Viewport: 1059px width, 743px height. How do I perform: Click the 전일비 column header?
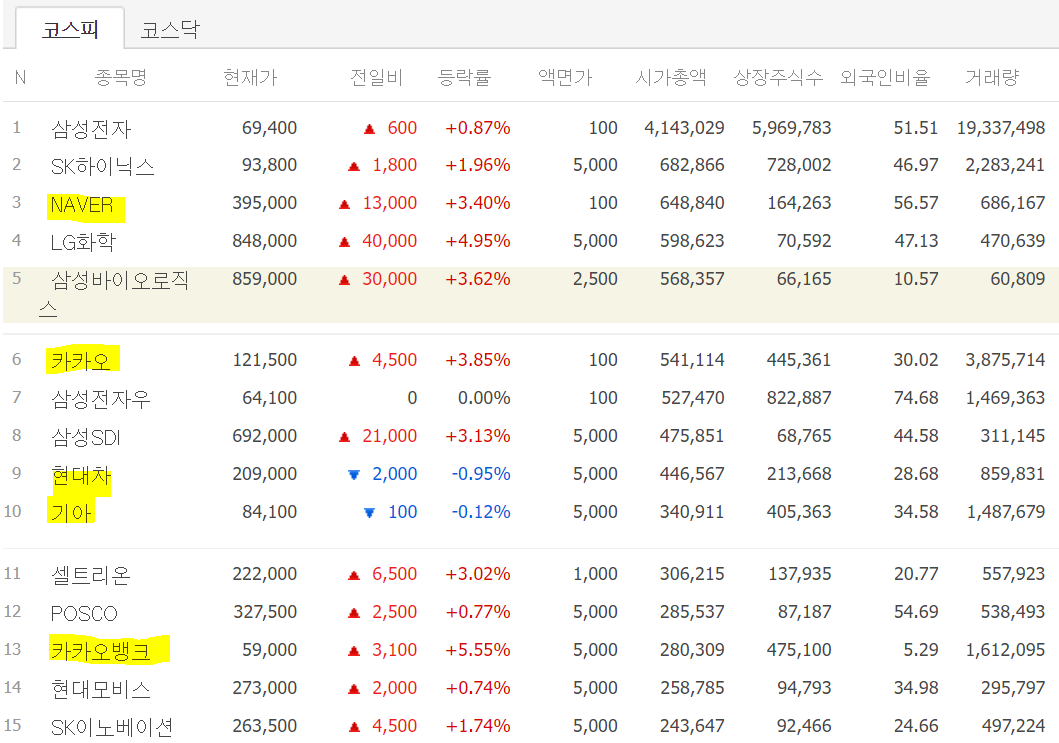coord(376,78)
